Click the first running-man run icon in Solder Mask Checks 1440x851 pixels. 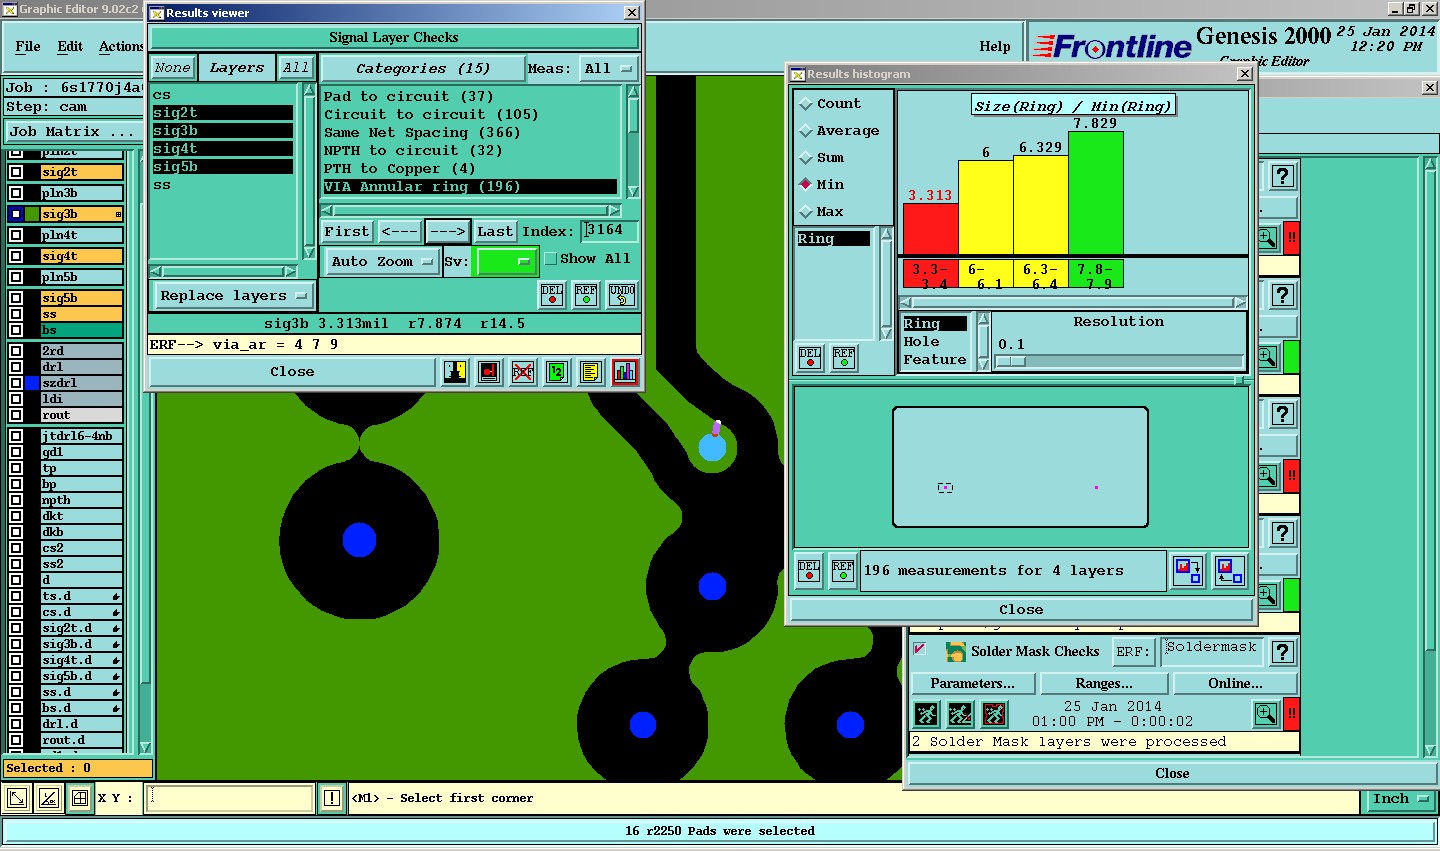927,714
